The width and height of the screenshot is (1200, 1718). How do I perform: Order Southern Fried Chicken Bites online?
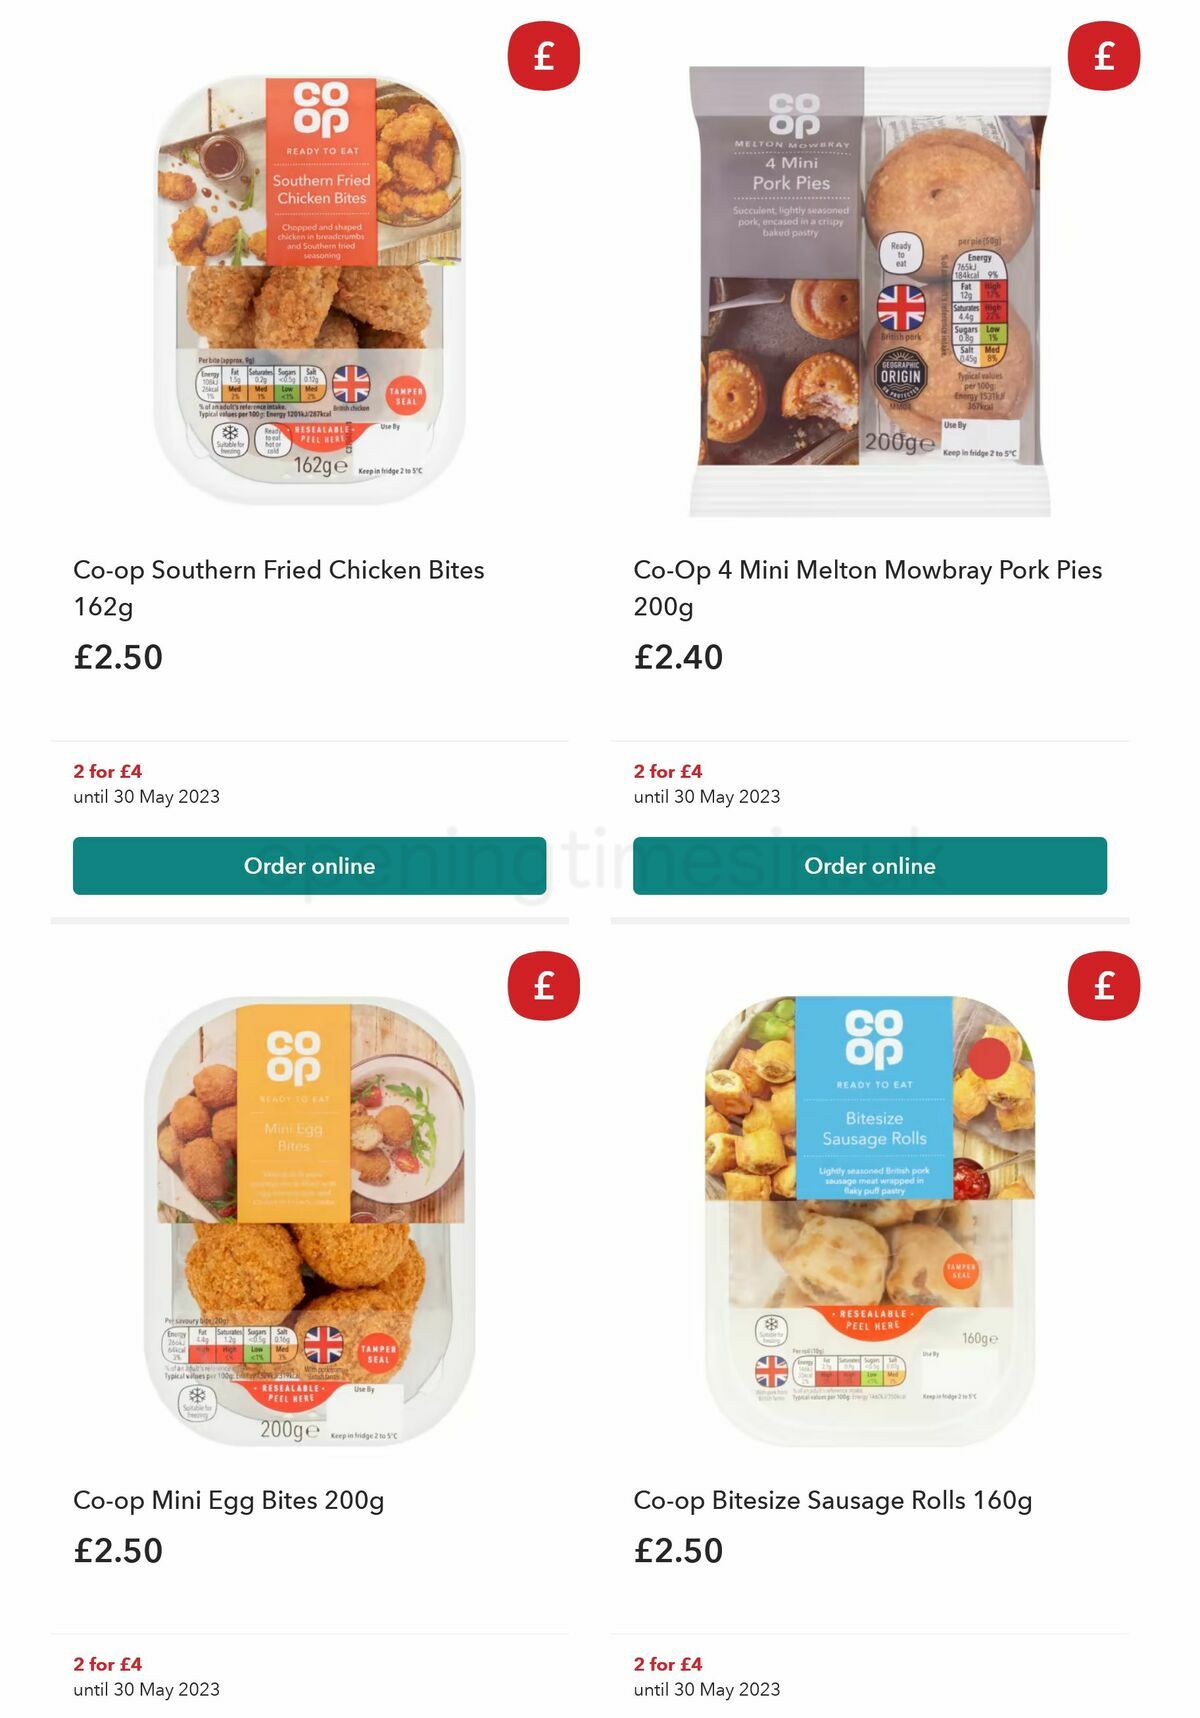(x=309, y=866)
